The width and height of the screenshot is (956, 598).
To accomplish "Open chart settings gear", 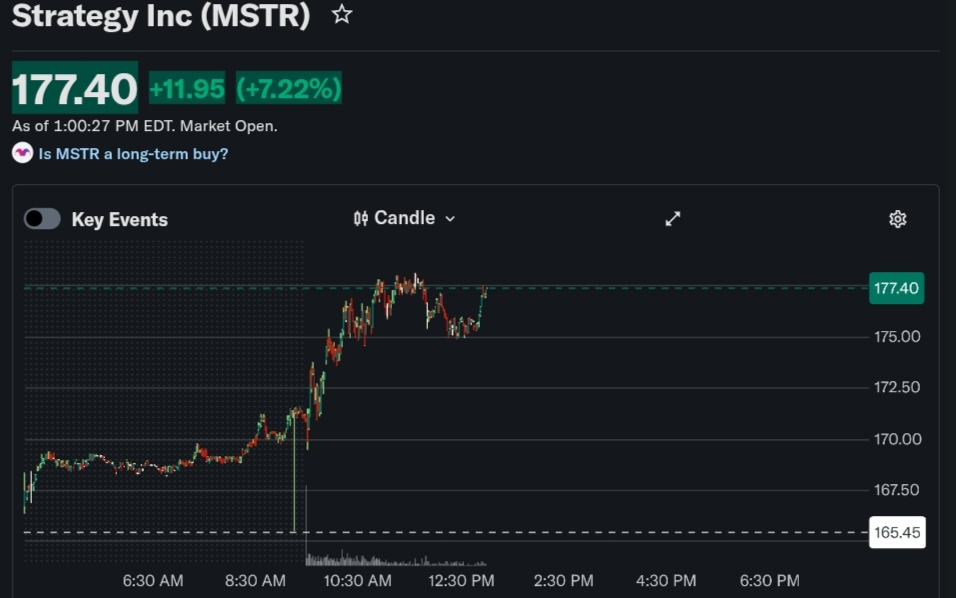I will click(x=897, y=219).
